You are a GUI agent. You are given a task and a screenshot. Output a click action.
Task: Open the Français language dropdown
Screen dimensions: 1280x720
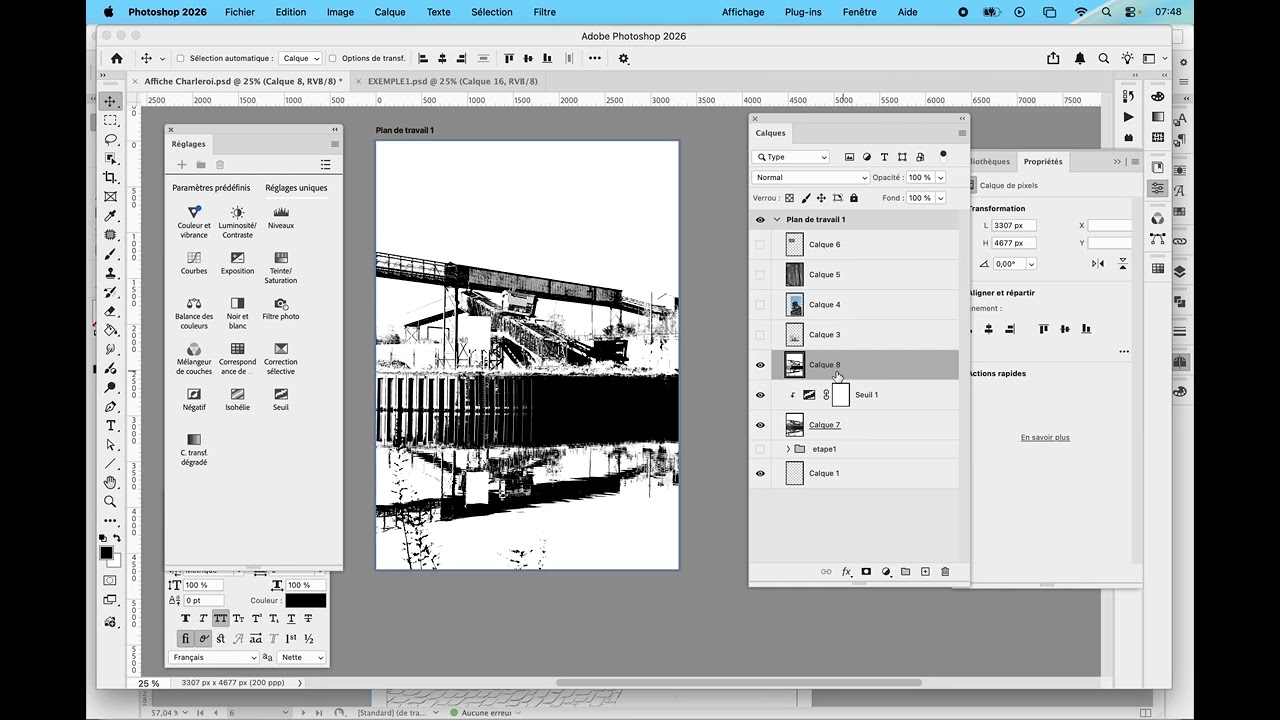tap(214, 658)
